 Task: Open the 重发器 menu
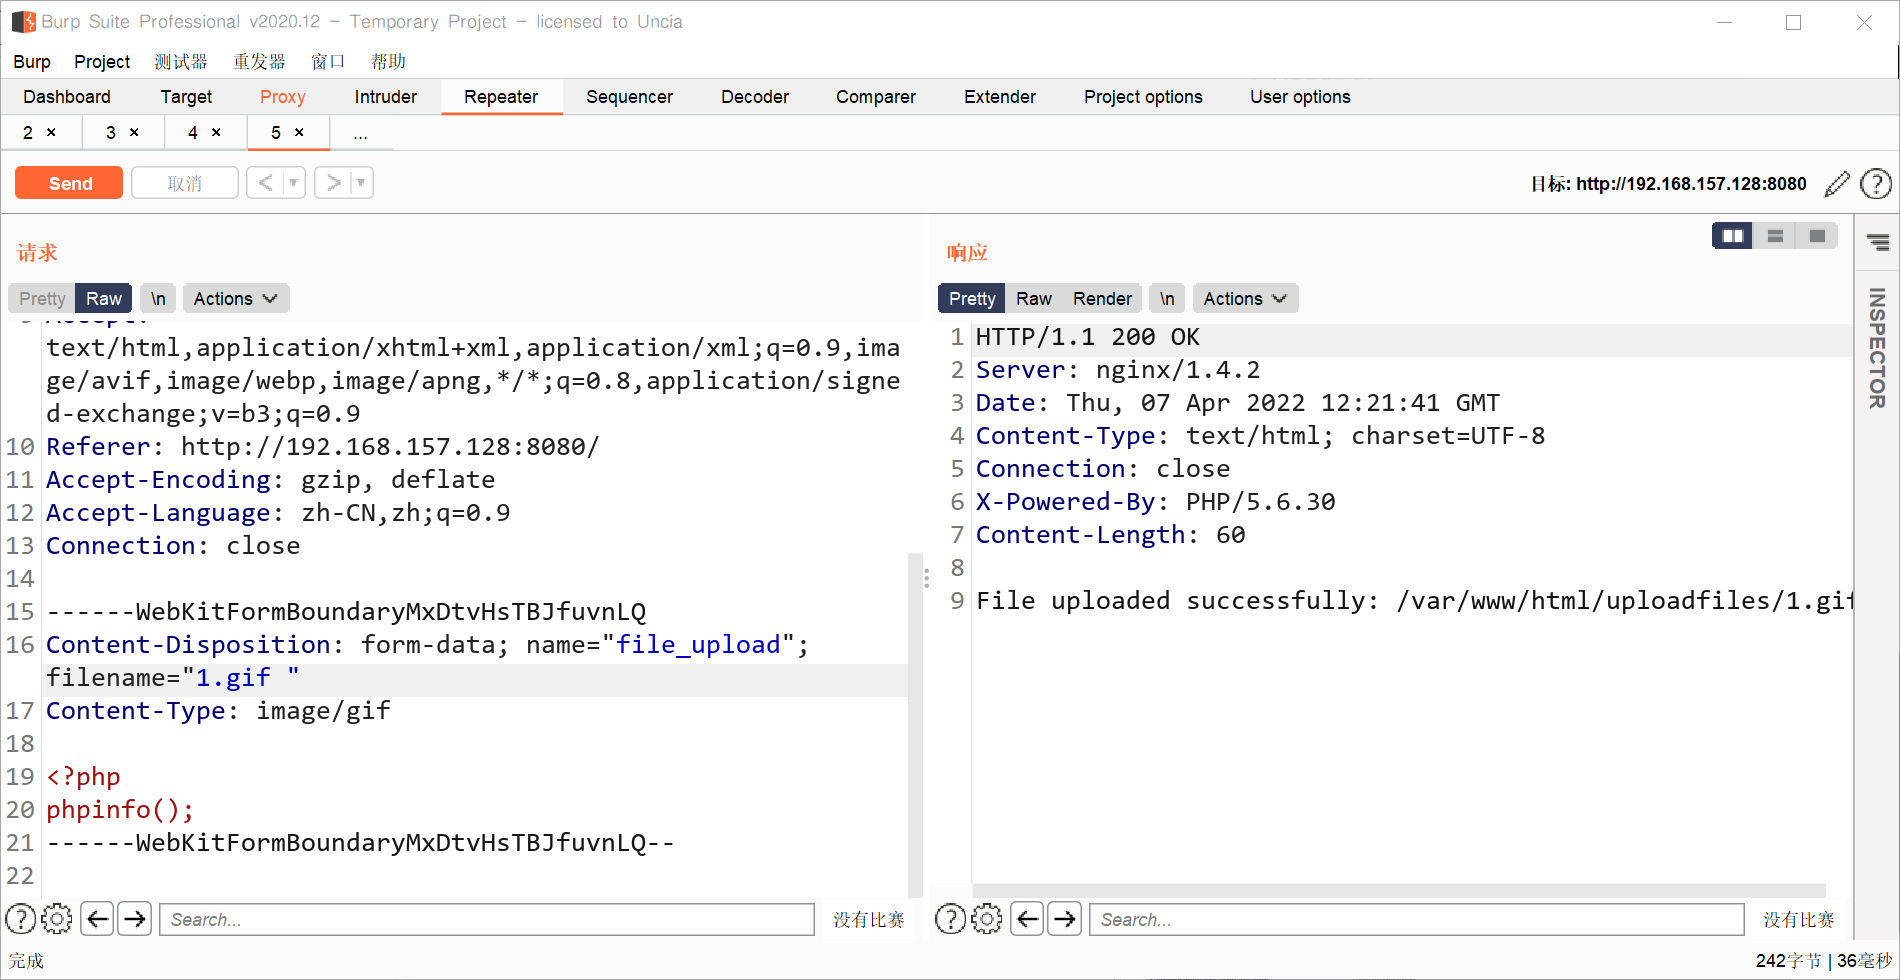(x=259, y=62)
